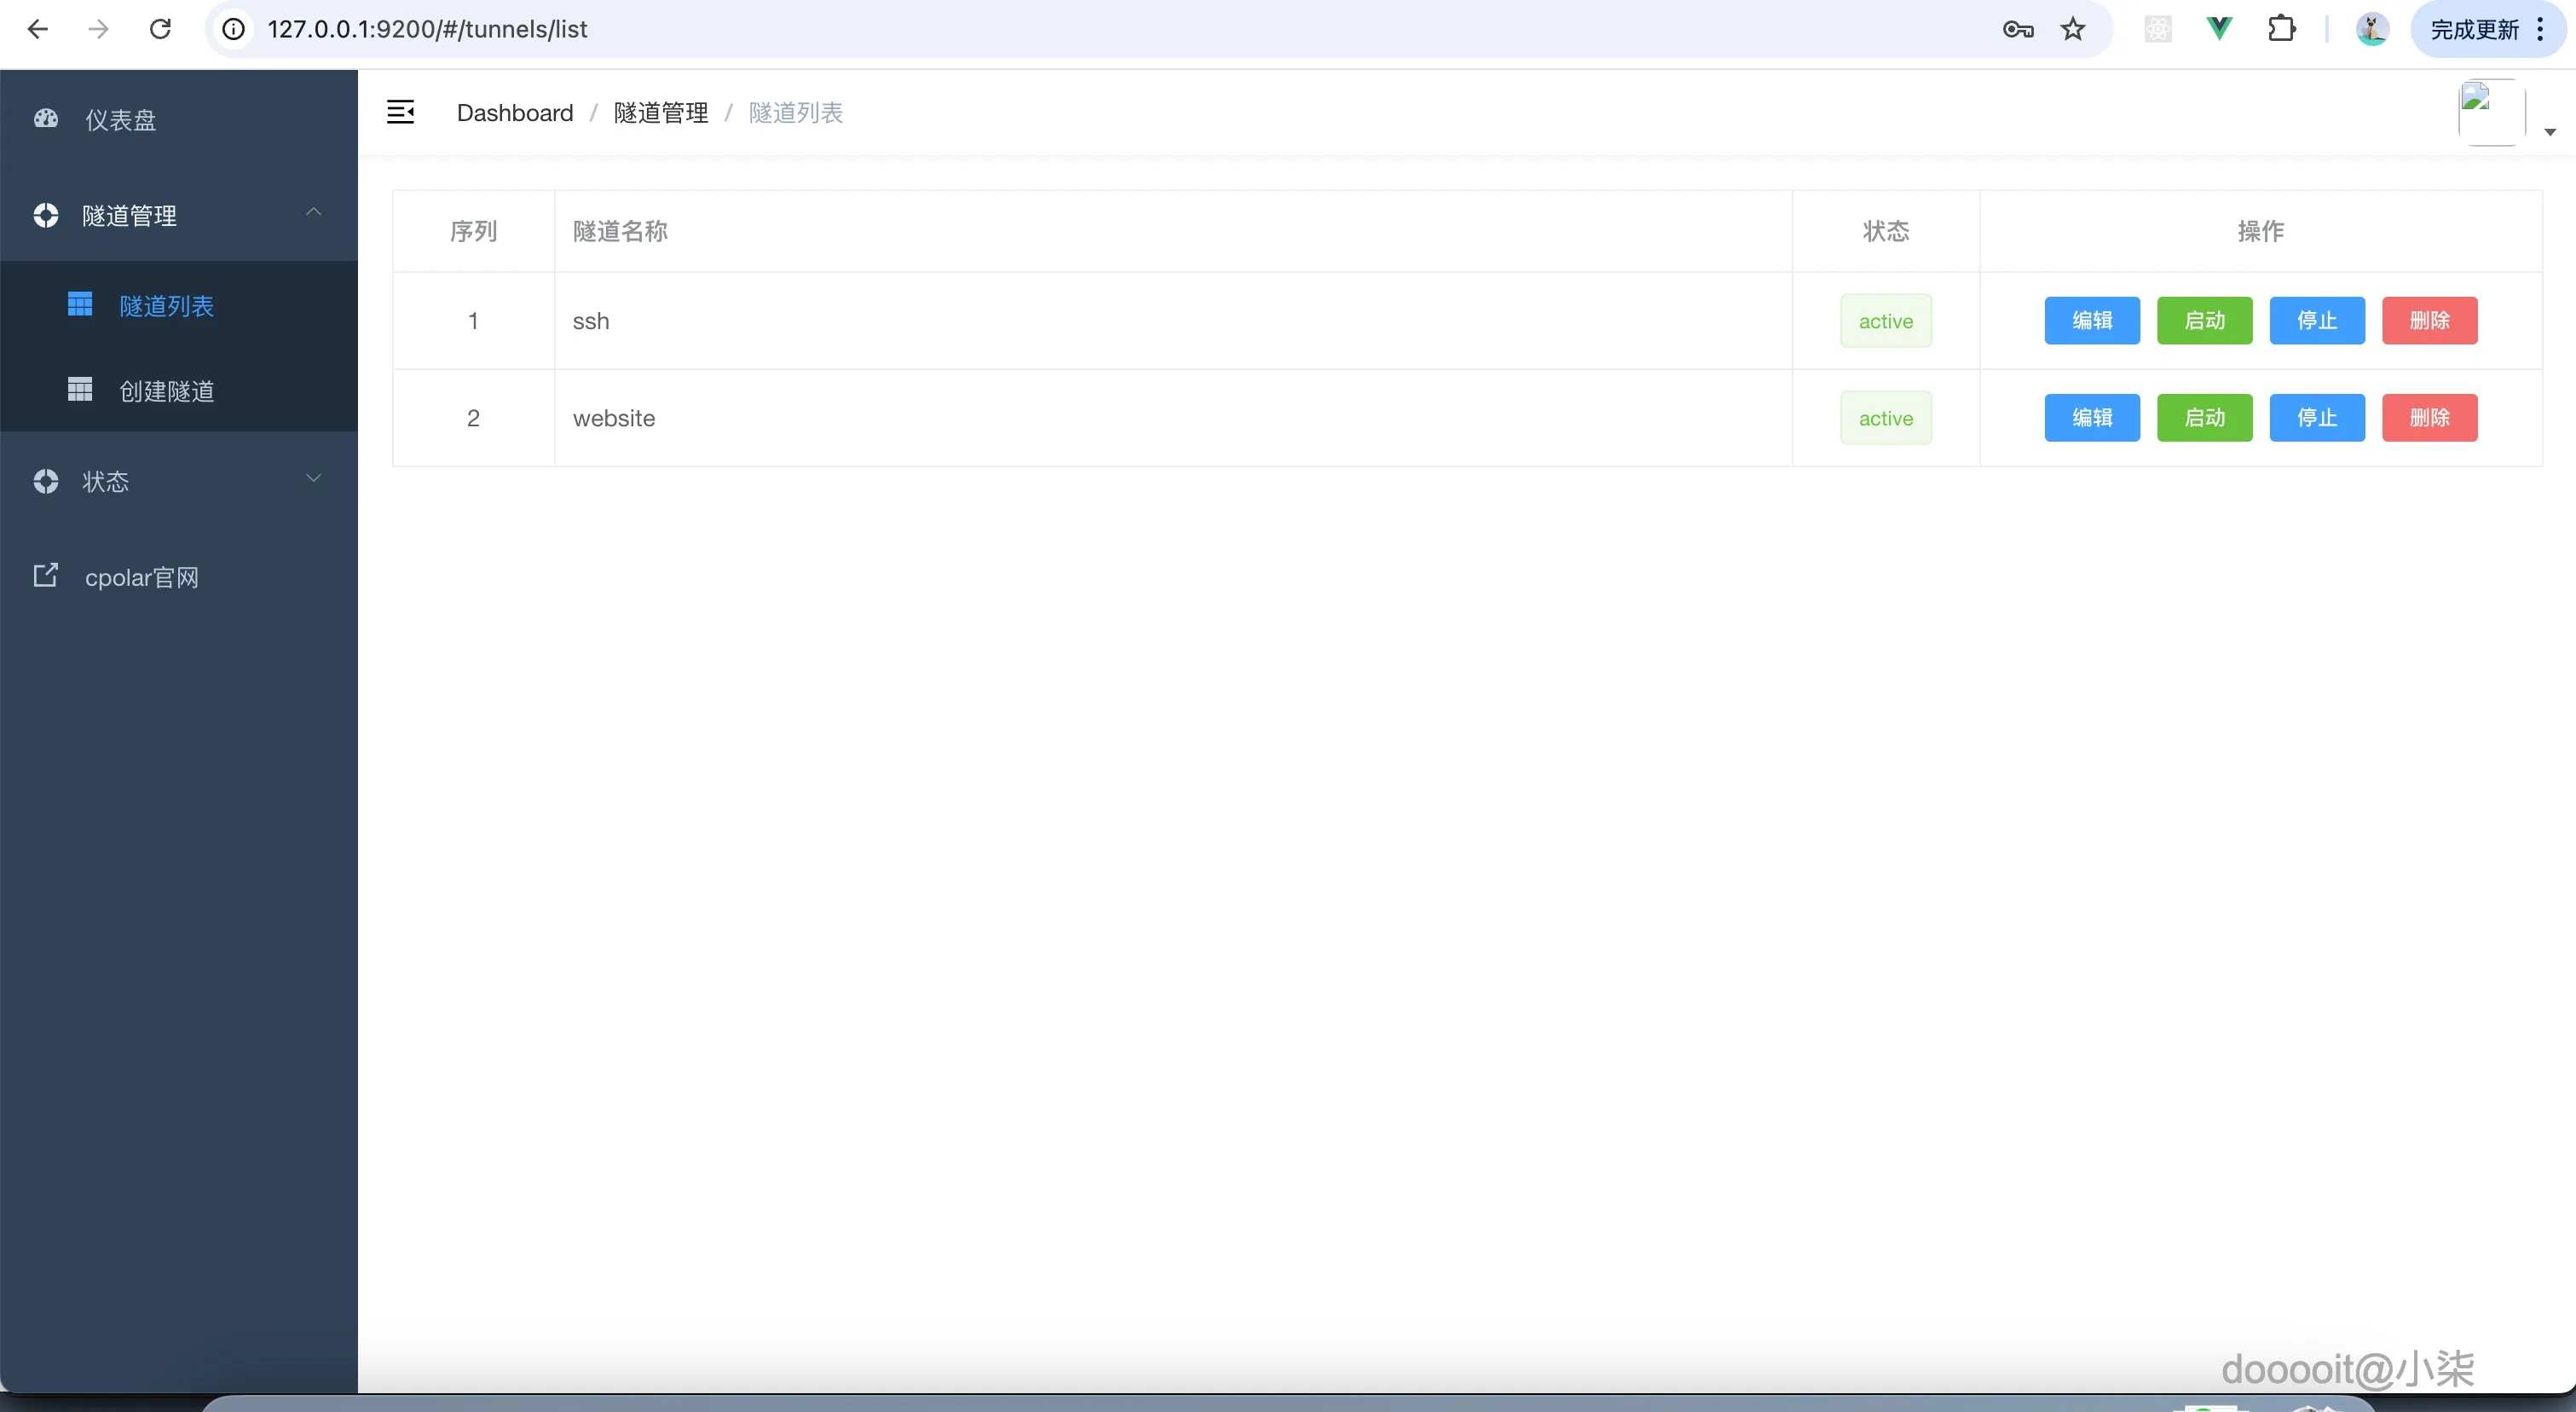Click 停止 button for website tunnel
Viewport: 2576px width, 1412px height.
(2316, 417)
